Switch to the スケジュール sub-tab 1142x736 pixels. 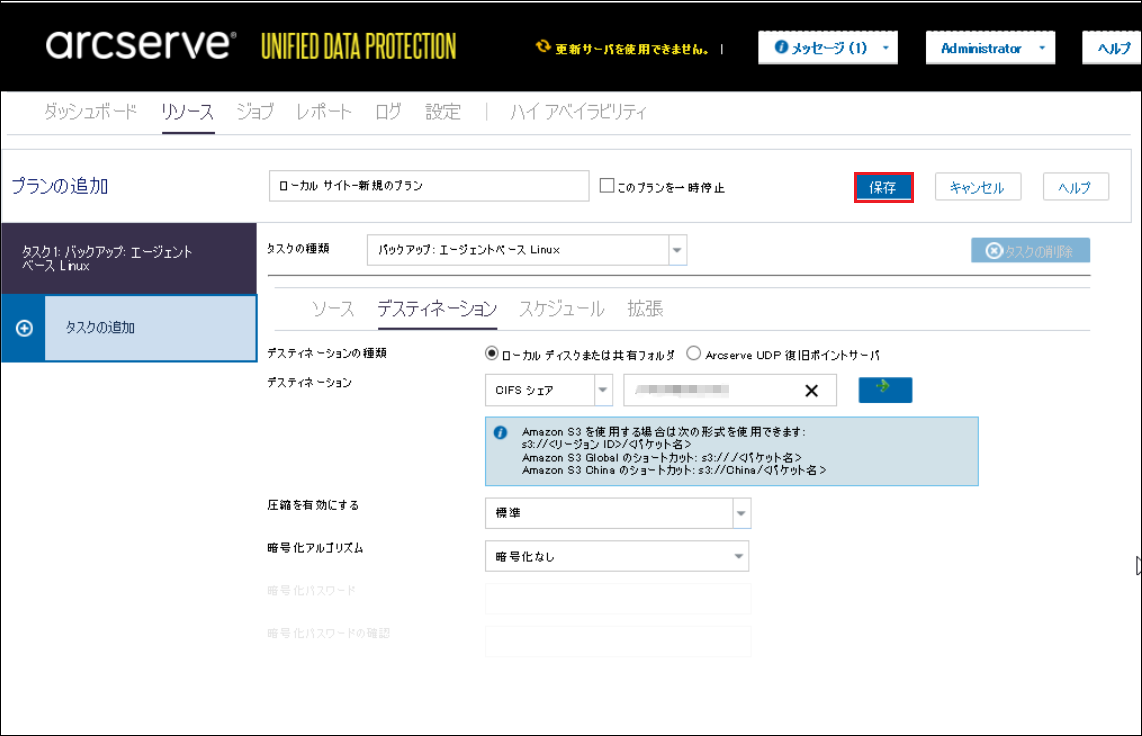(x=562, y=309)
